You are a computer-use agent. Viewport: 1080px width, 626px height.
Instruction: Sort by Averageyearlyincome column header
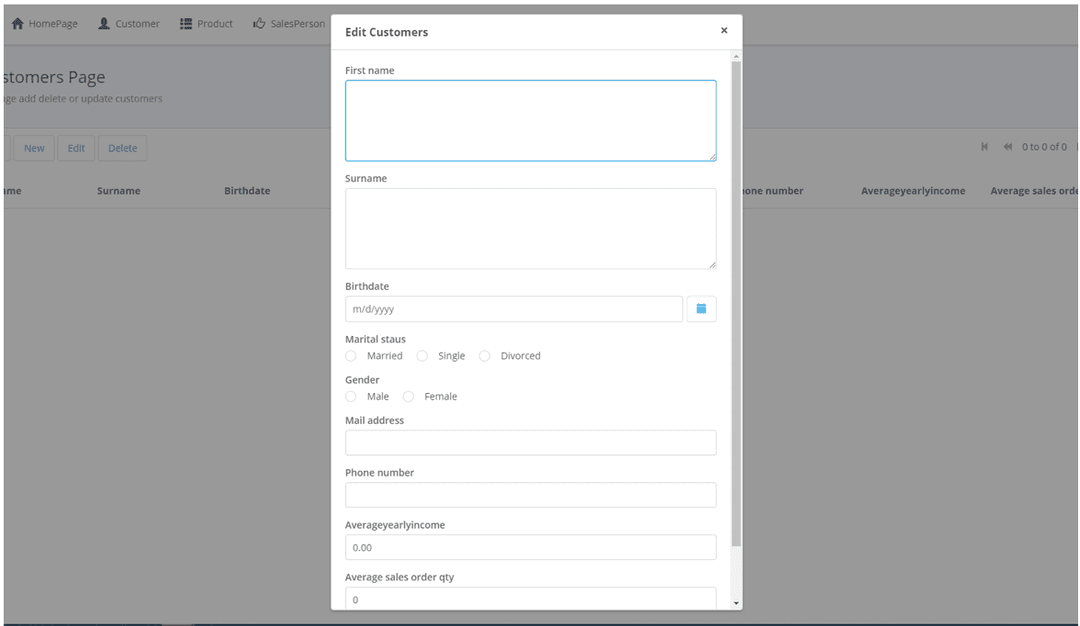(913, 191)
